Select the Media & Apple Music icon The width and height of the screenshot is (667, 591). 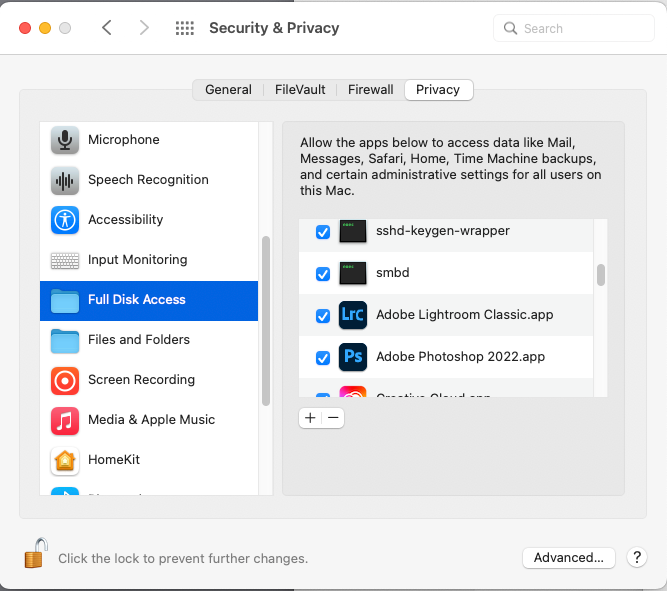click(x=65, y=420)
